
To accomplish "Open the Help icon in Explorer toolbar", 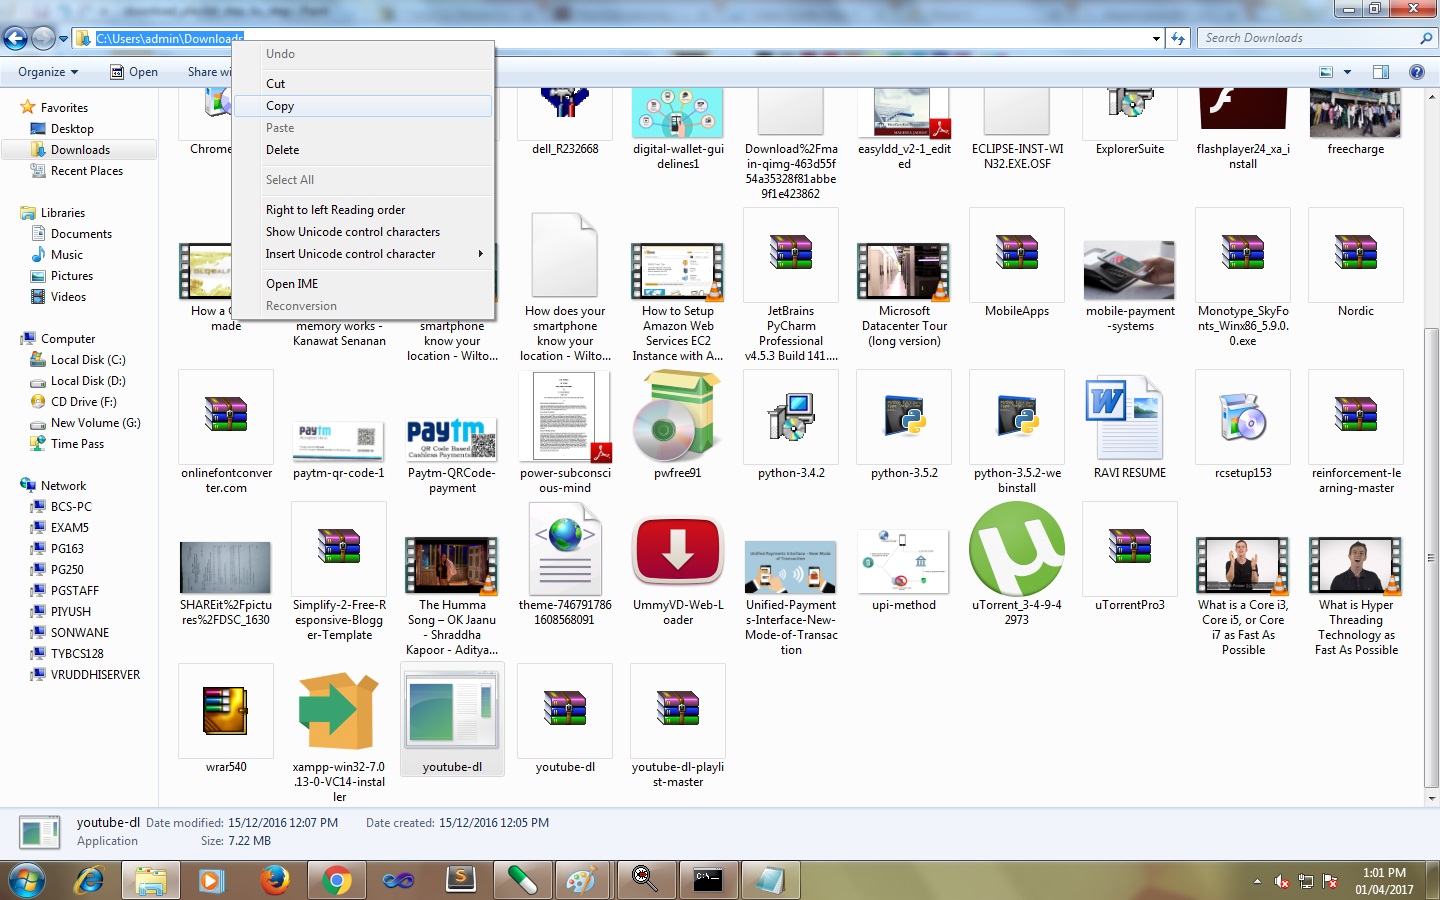I will point(1417,71).
